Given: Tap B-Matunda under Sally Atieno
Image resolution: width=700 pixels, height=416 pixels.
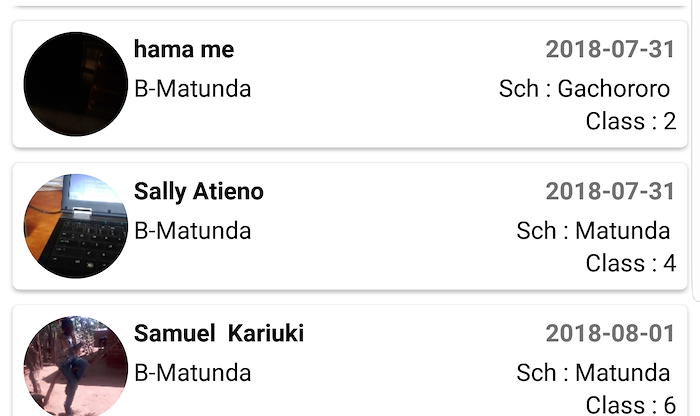Looking at the screenshot, I should 192,231.
